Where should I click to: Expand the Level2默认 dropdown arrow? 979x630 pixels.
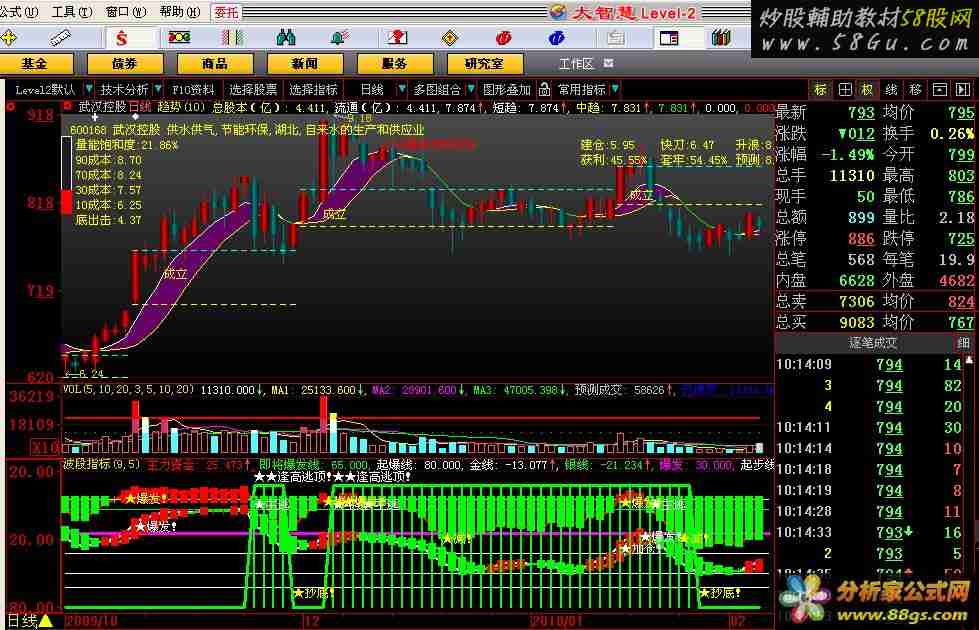[89, 89]
